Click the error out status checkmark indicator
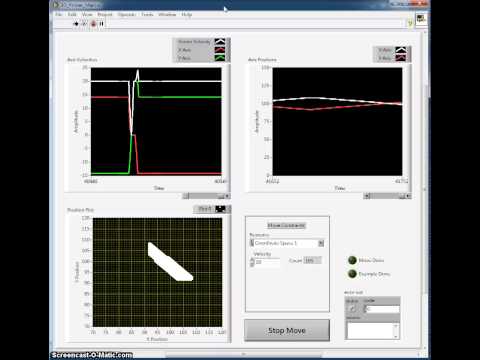This screenshot has width=480, height=360. pos(352,309)
